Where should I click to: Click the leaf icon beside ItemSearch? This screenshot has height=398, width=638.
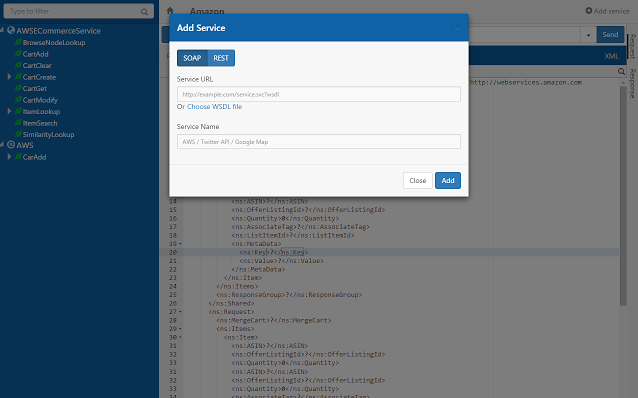point(18,122)
